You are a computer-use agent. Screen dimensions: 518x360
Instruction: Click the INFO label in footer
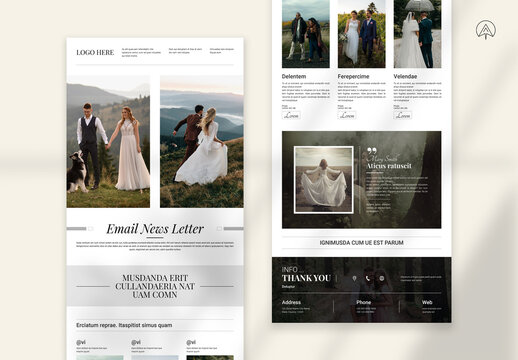tap(290, 269)
